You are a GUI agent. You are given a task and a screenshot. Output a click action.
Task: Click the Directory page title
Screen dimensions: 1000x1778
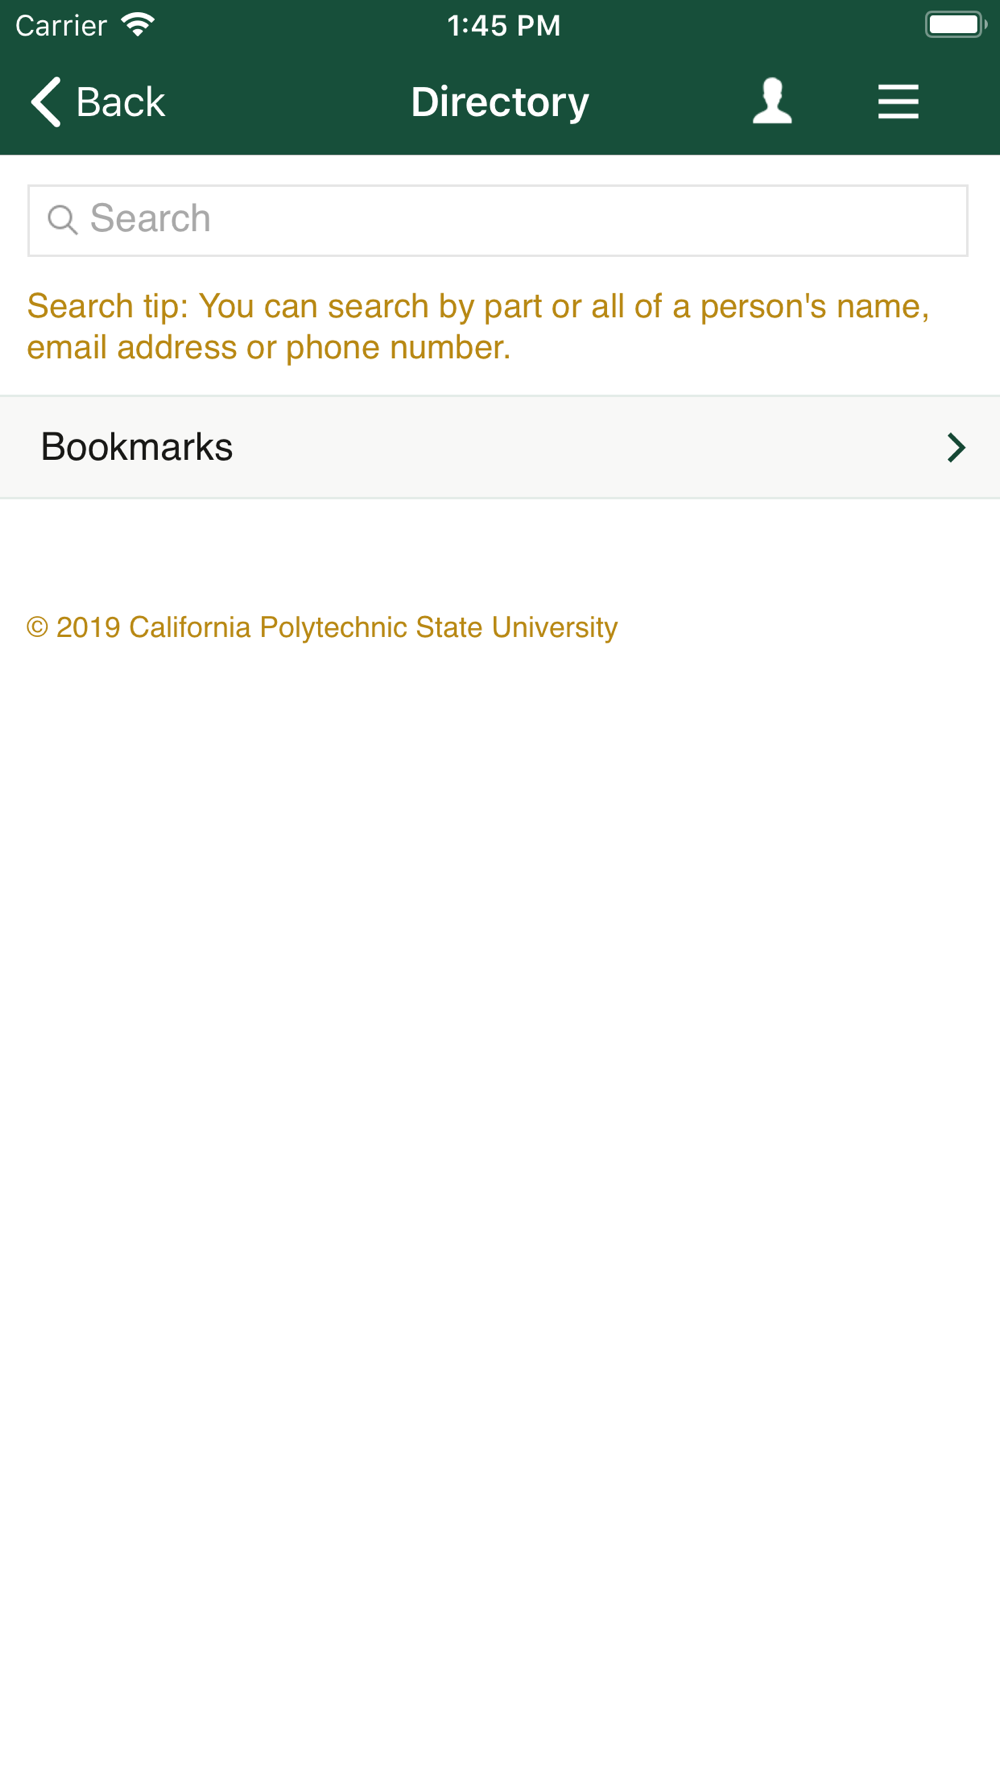pos(500,102)
